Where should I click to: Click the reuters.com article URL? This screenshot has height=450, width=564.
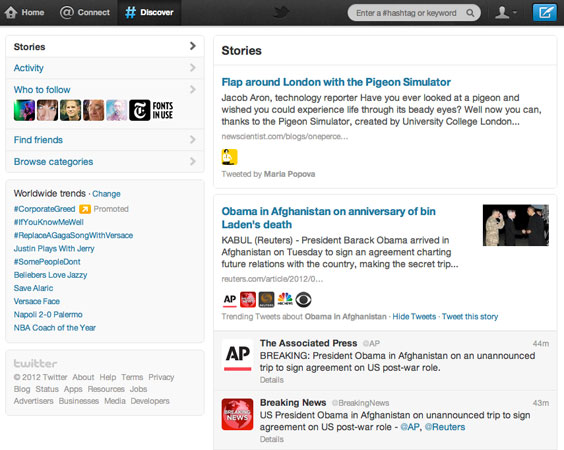tap(272, 279)
